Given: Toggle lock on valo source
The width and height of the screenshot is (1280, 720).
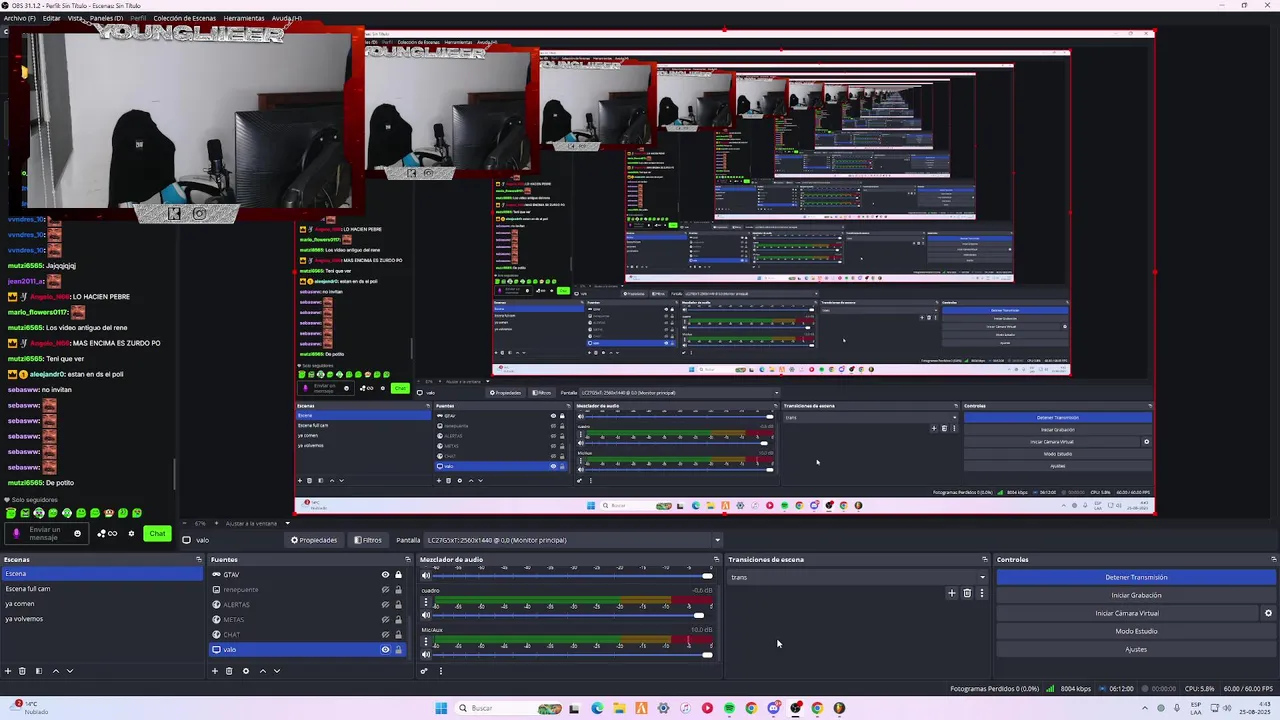Looking at the screenshot, I should click(398, 650).
